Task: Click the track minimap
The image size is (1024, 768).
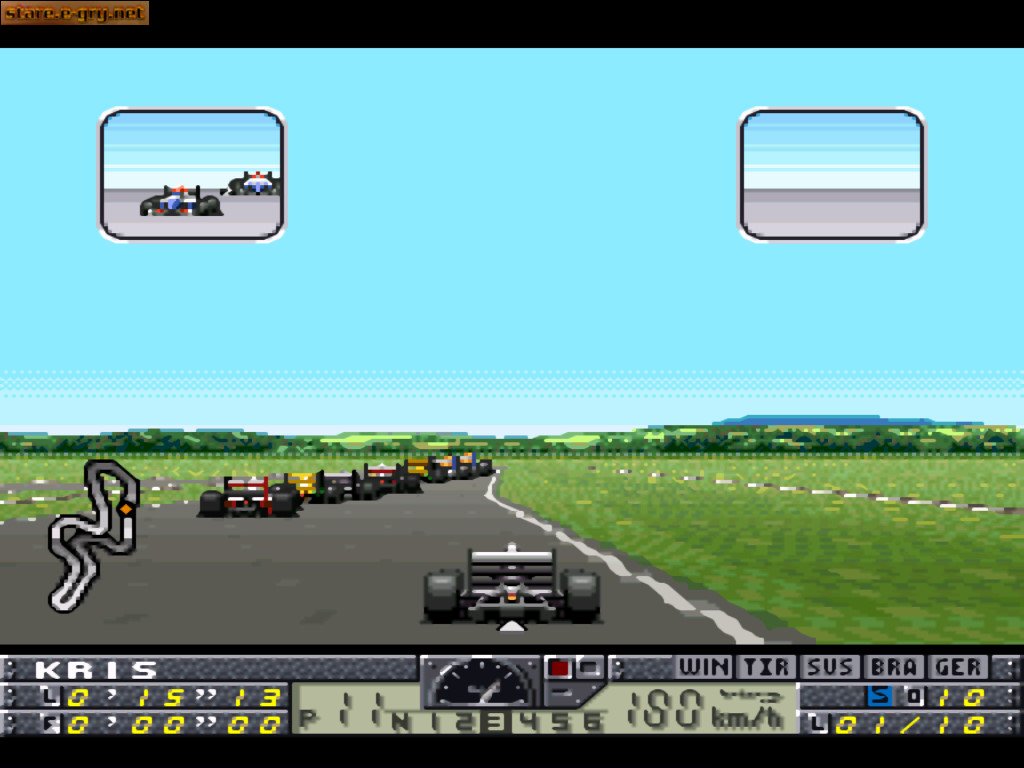Action: click(93, 536)
